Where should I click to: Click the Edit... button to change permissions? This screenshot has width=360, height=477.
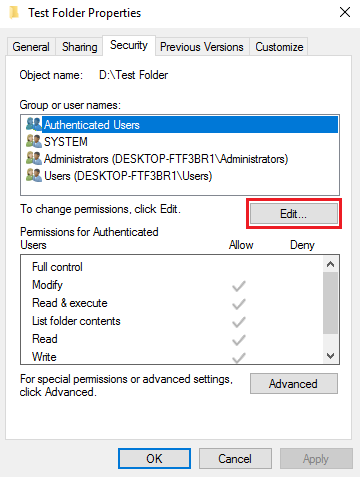(x=294, y=214)
